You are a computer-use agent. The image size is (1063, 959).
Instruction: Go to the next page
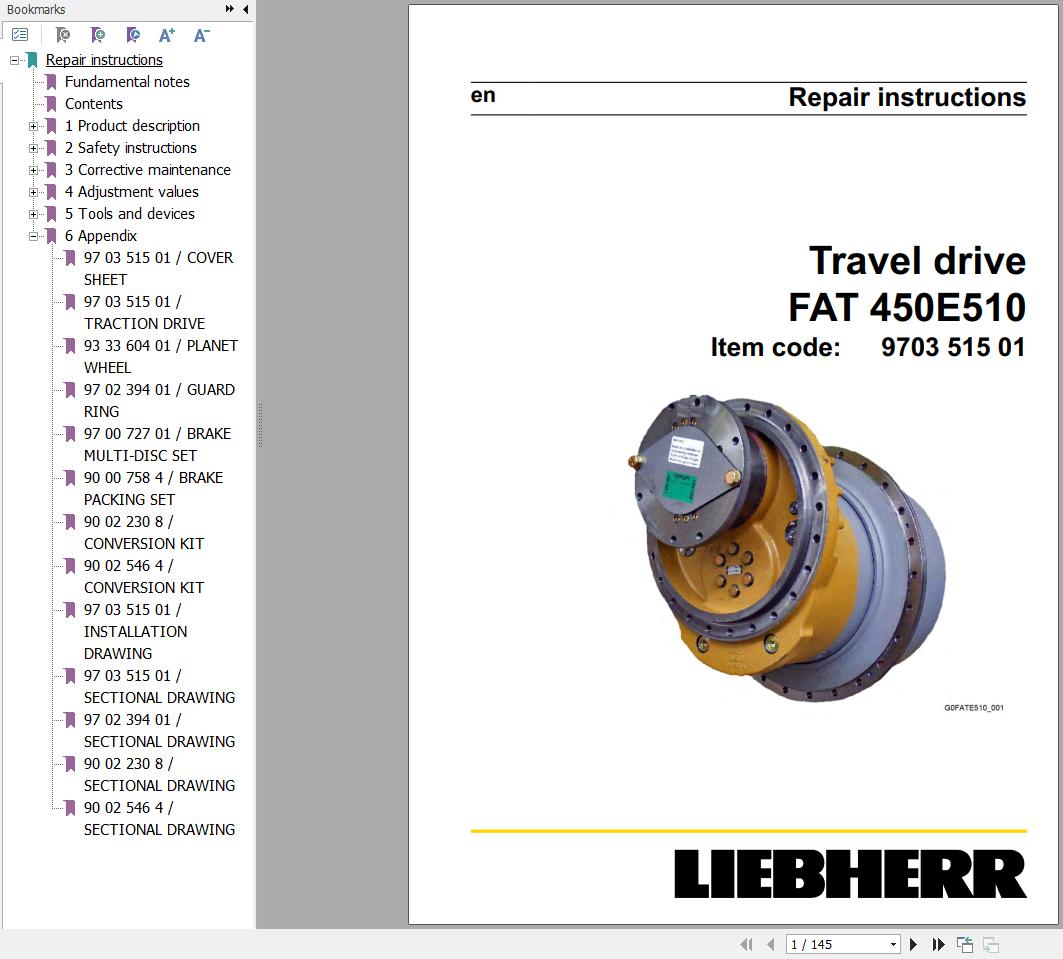pos(913,944)
